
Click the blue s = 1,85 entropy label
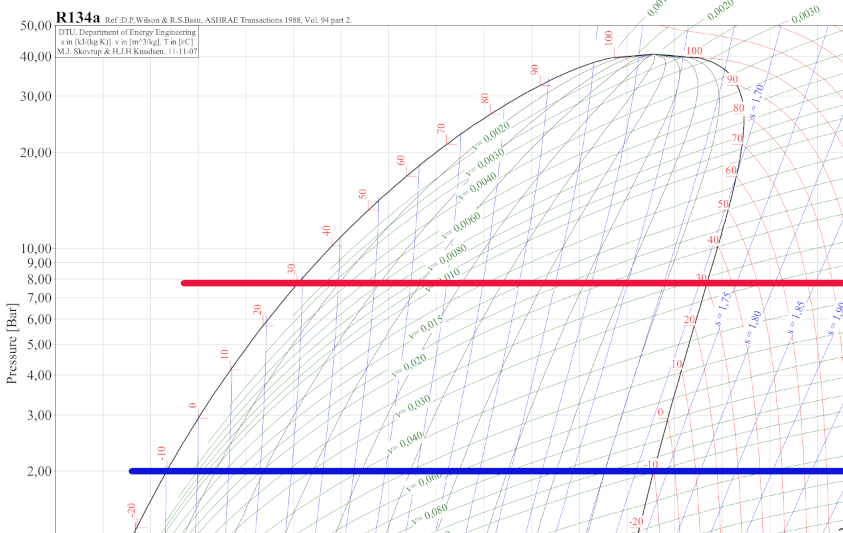click(797, 318)
